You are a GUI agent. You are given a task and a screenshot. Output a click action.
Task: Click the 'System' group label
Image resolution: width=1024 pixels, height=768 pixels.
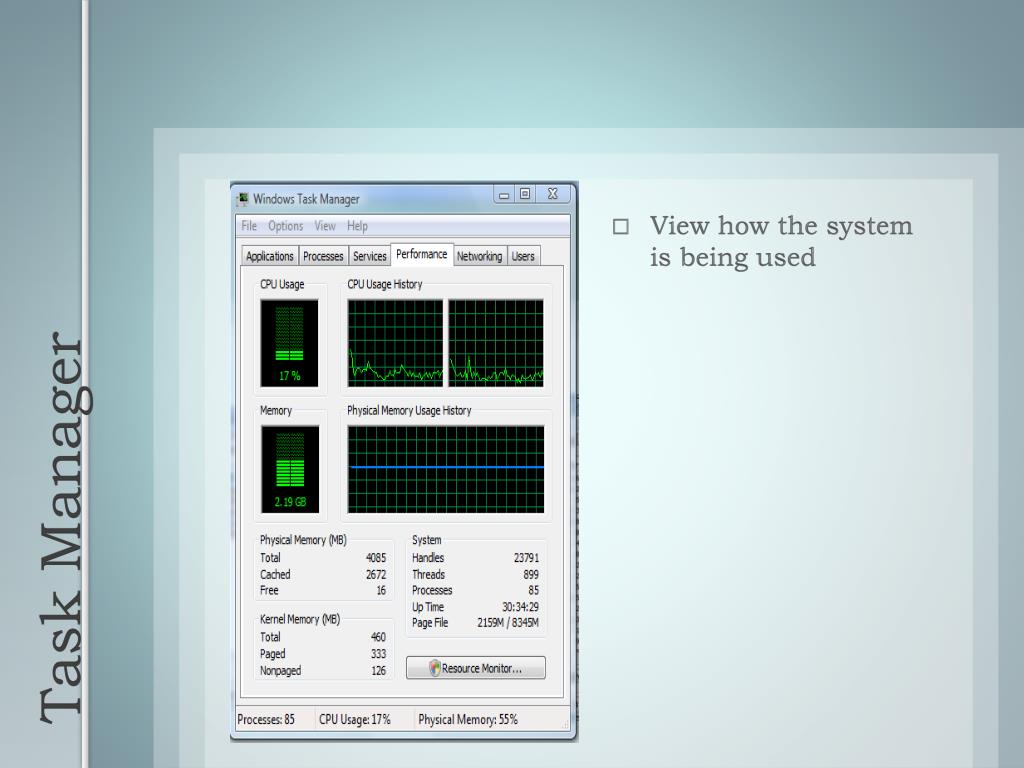tap(426, 540)
